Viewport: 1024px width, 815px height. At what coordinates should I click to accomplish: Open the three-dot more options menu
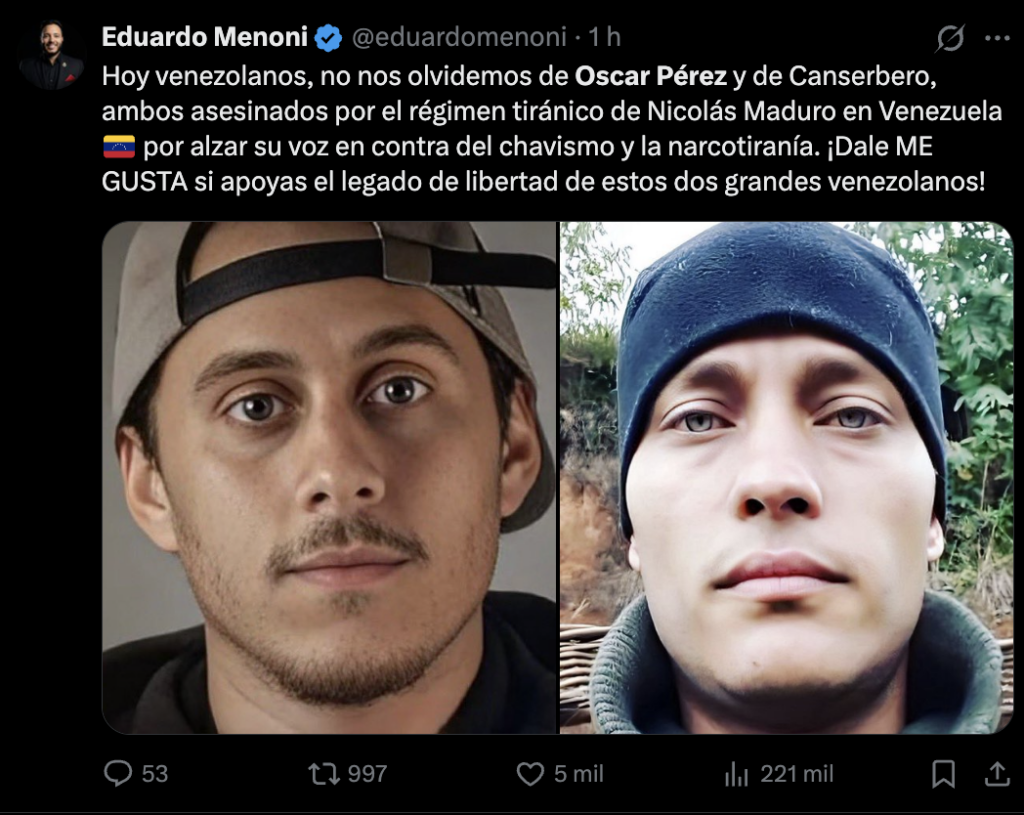997,39
